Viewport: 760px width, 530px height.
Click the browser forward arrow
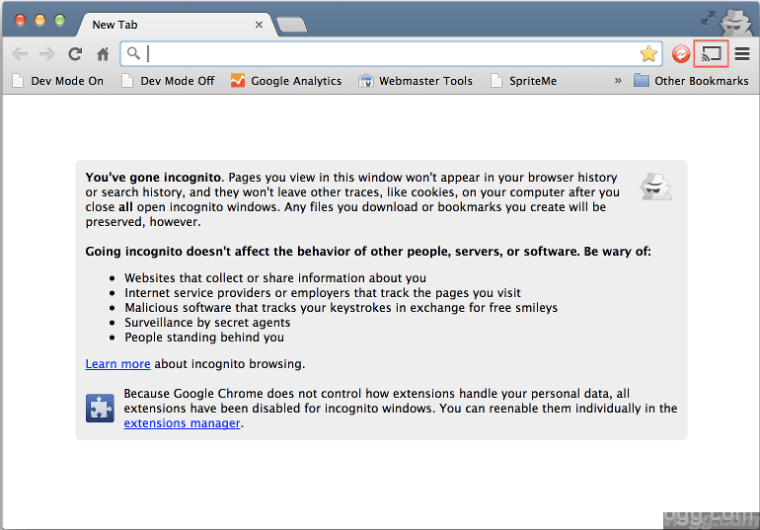click(x=47, y=53)
